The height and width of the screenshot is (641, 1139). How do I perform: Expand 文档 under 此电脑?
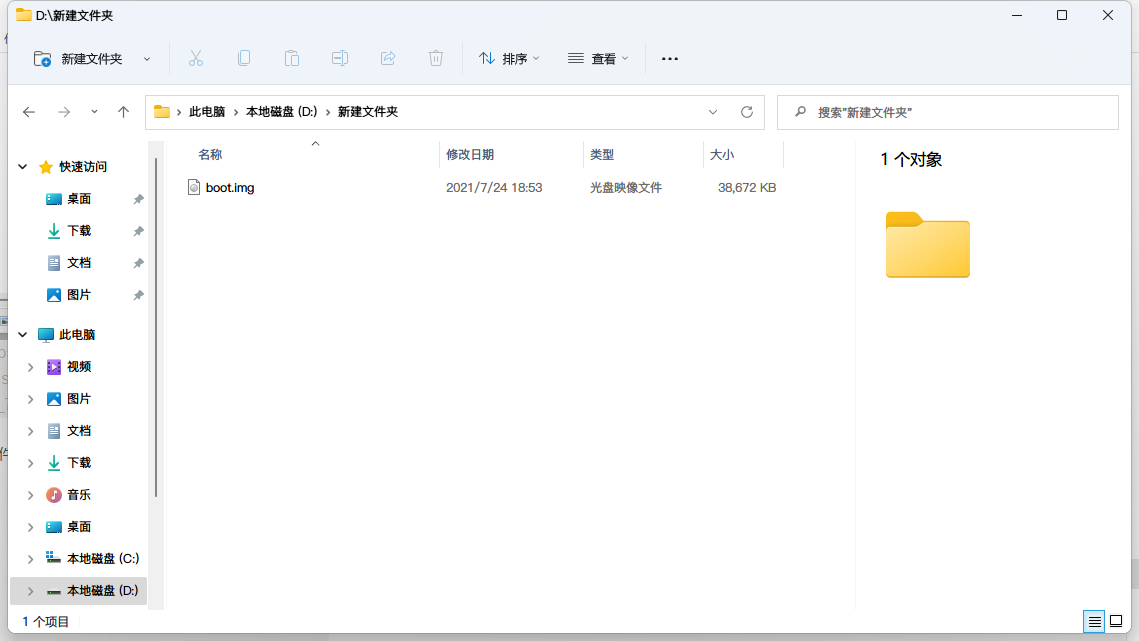pyautogui.click(x=31, y=431)
